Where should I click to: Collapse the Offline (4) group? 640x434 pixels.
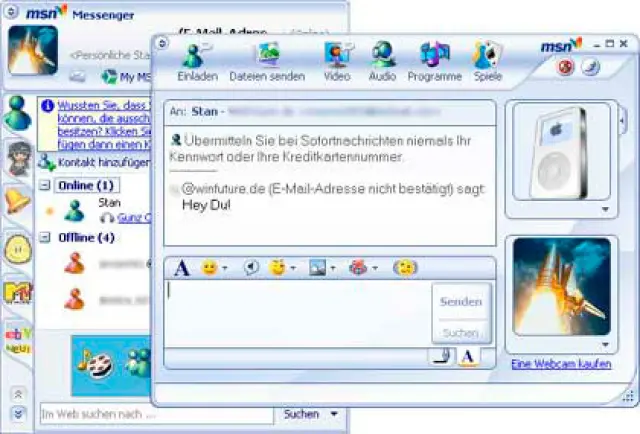pyautogui.click(x=45, y=237)
